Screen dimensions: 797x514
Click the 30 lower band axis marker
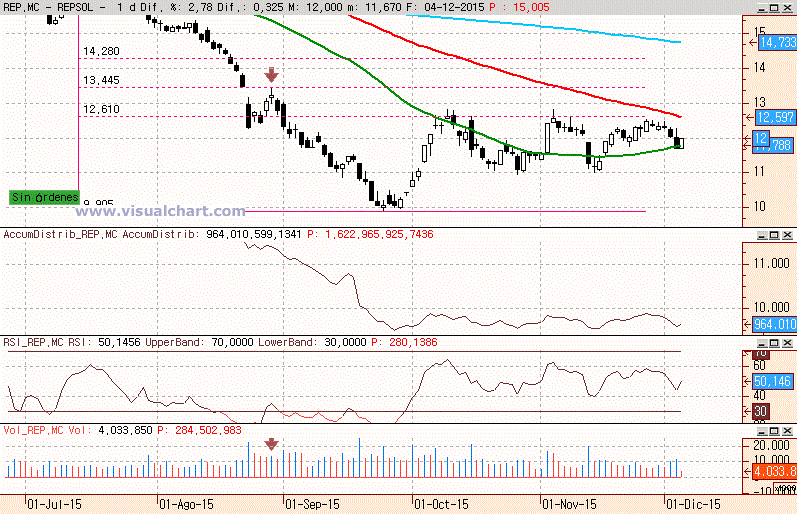[x=760, y=411]
